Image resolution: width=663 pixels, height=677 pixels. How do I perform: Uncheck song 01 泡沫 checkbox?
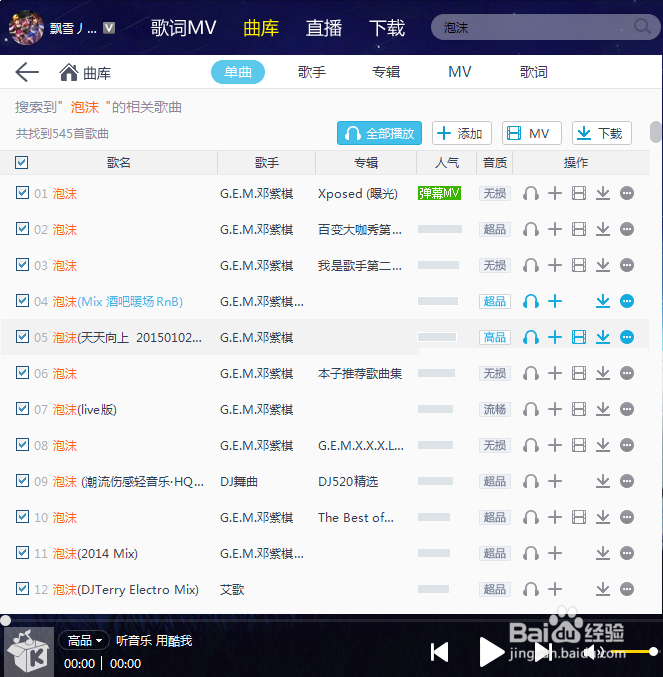[x=22, y=193]
